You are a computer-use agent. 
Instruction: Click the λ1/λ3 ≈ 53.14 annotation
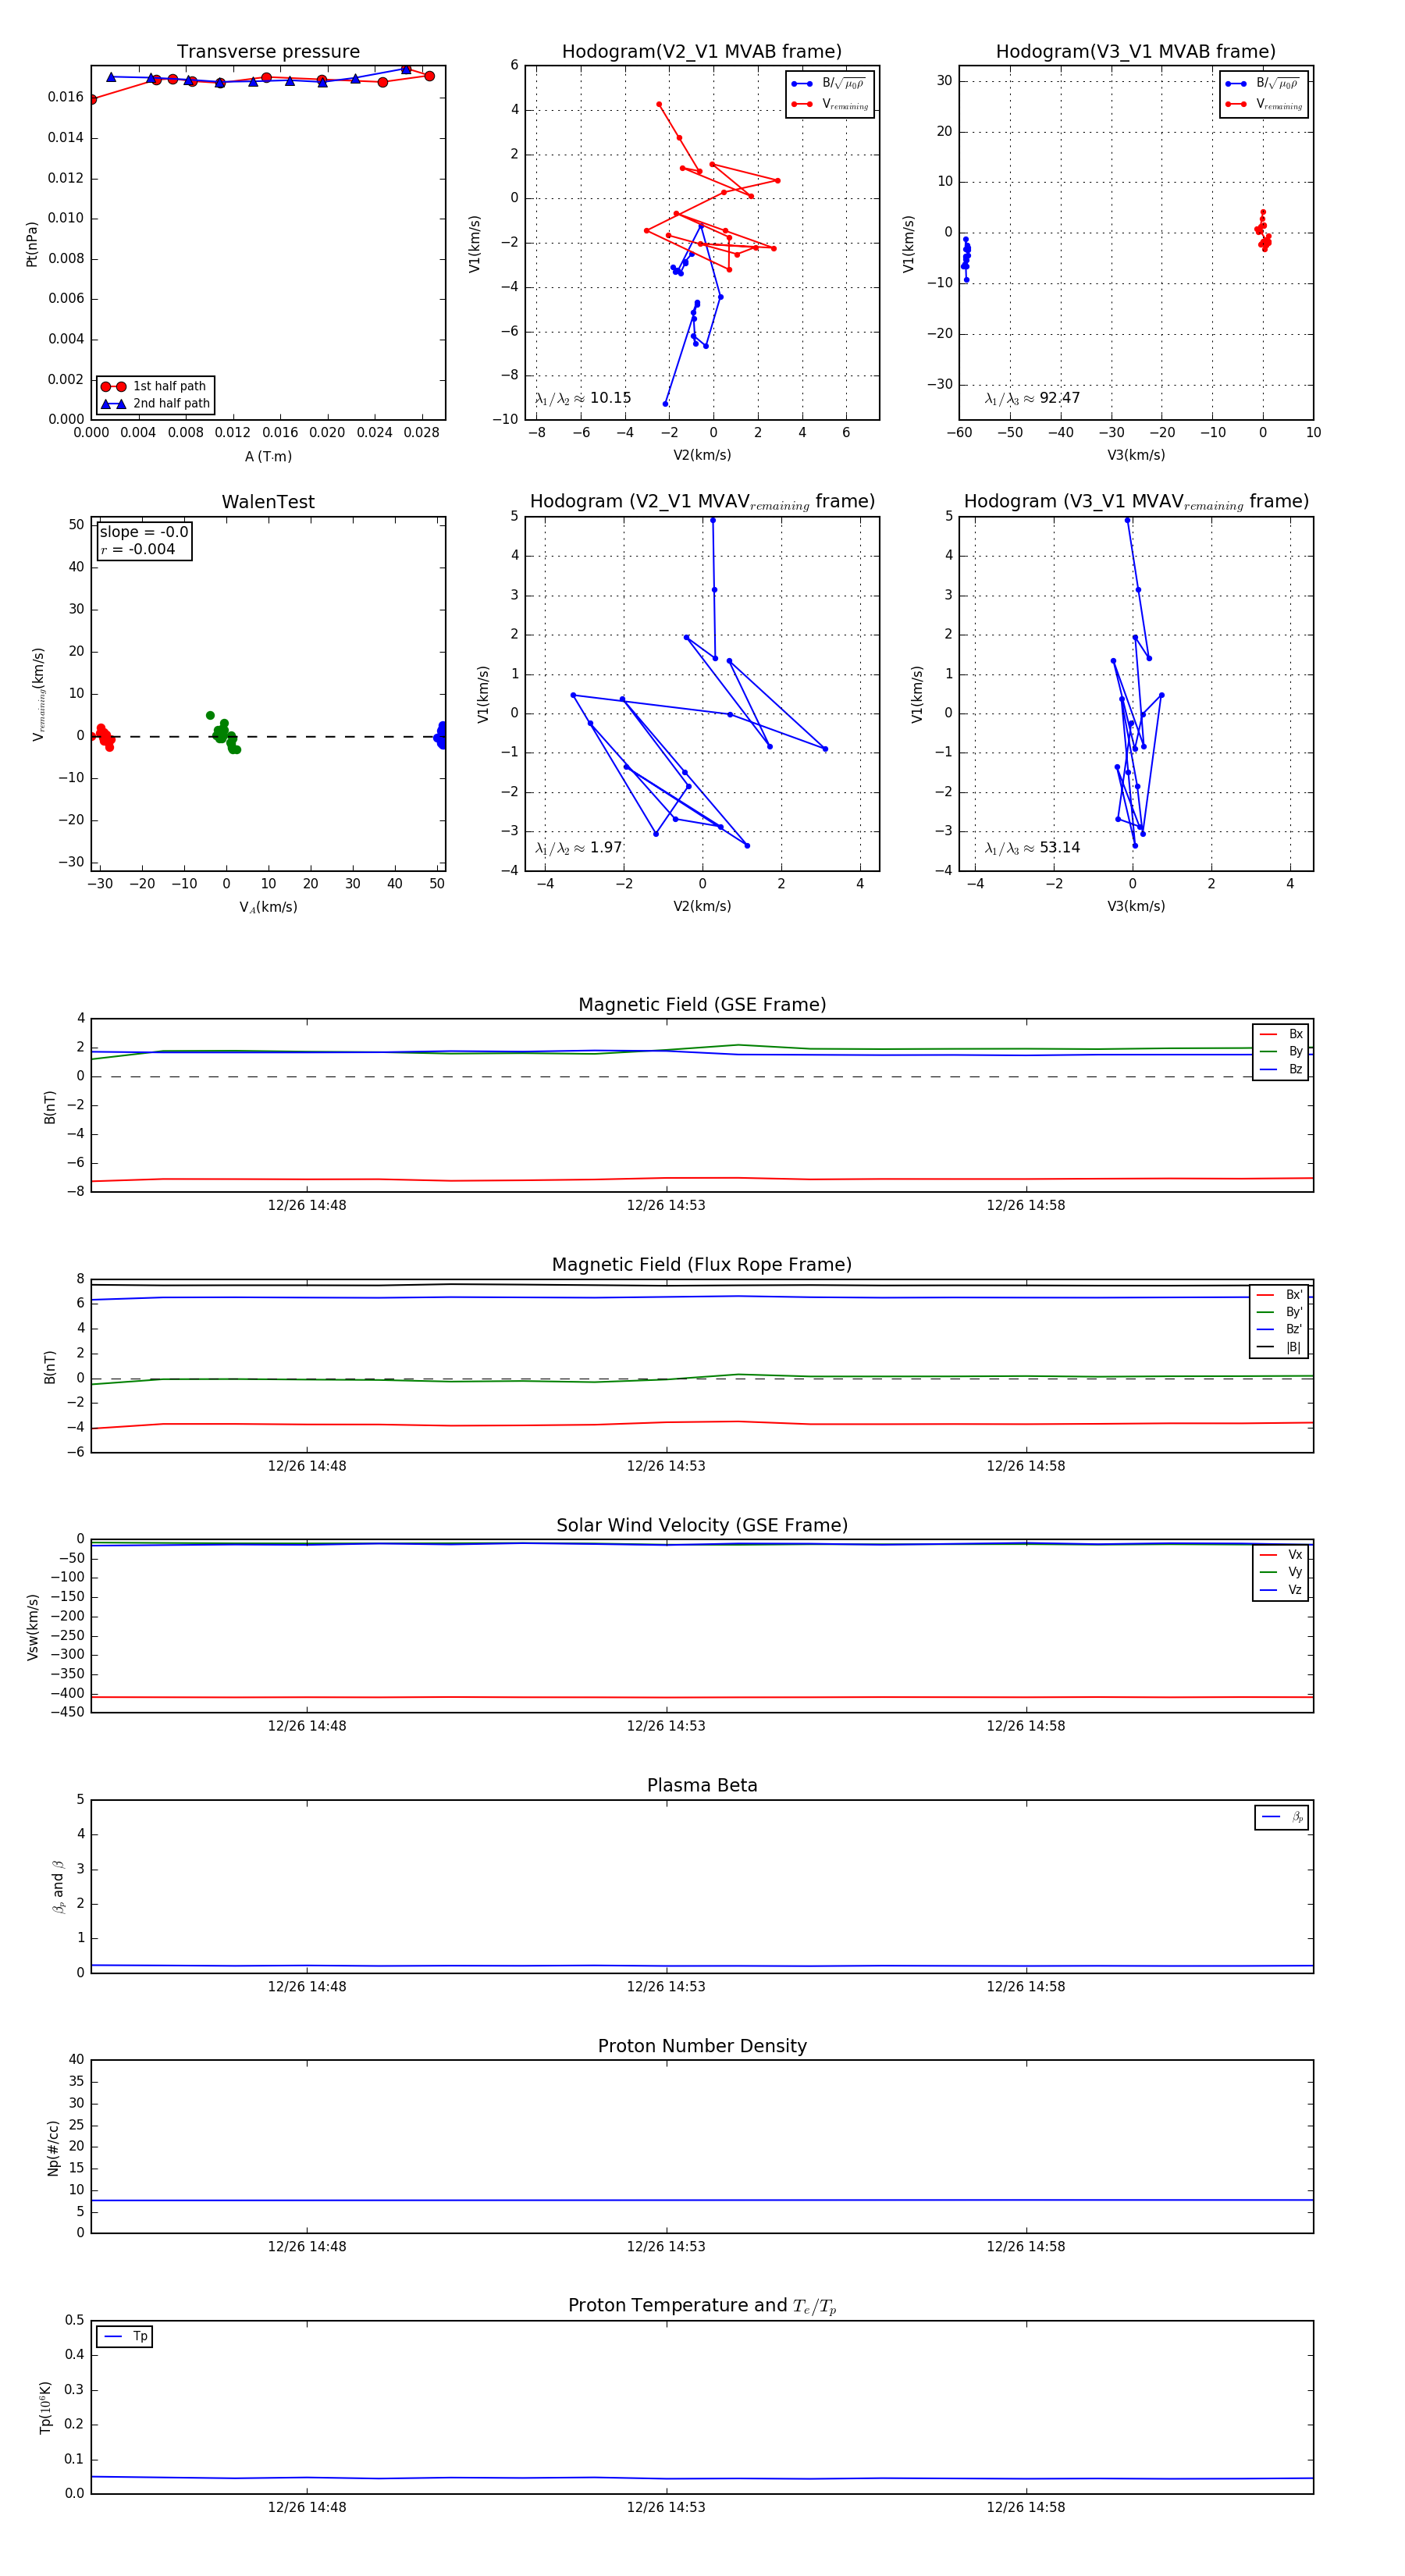click(x=1032, y=848)
